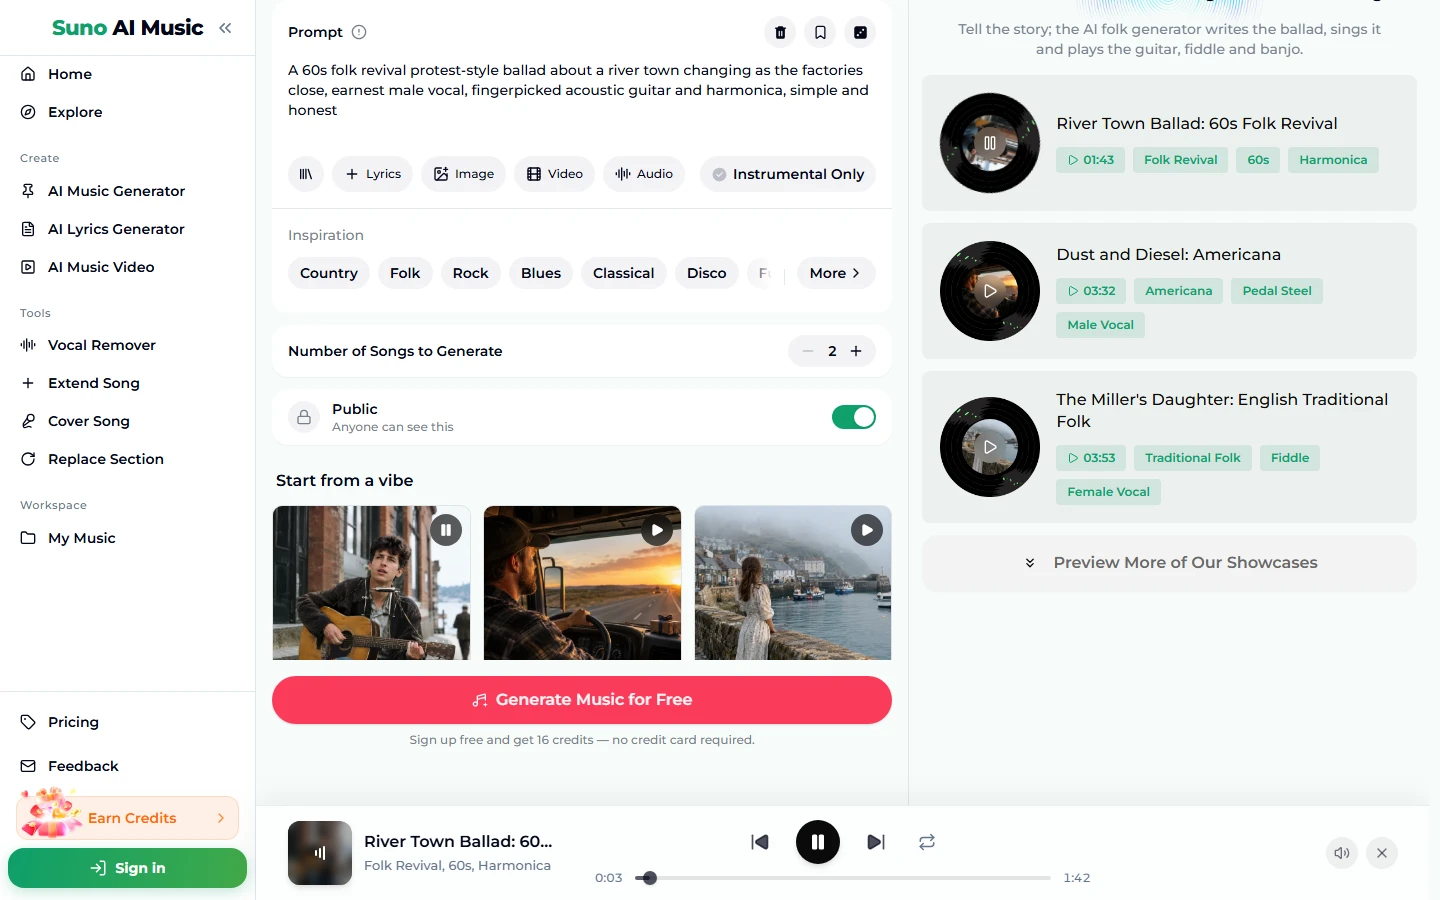Expand More inspiration genres
1440x900 pixels.
[x=836, y=273]
